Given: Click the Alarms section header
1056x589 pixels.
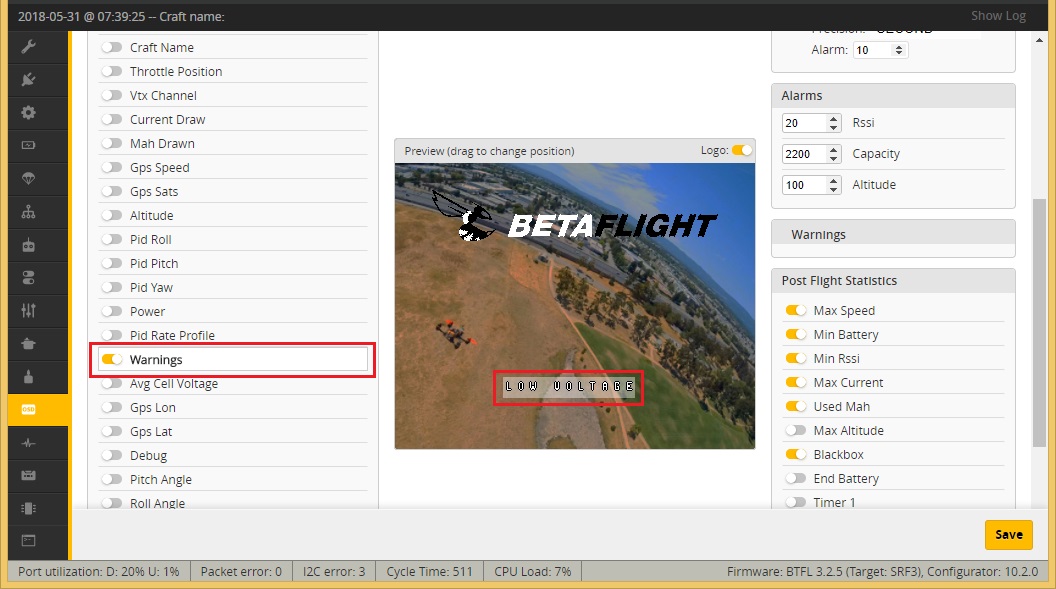Looking at the screenshot, I should pos(893,96).
